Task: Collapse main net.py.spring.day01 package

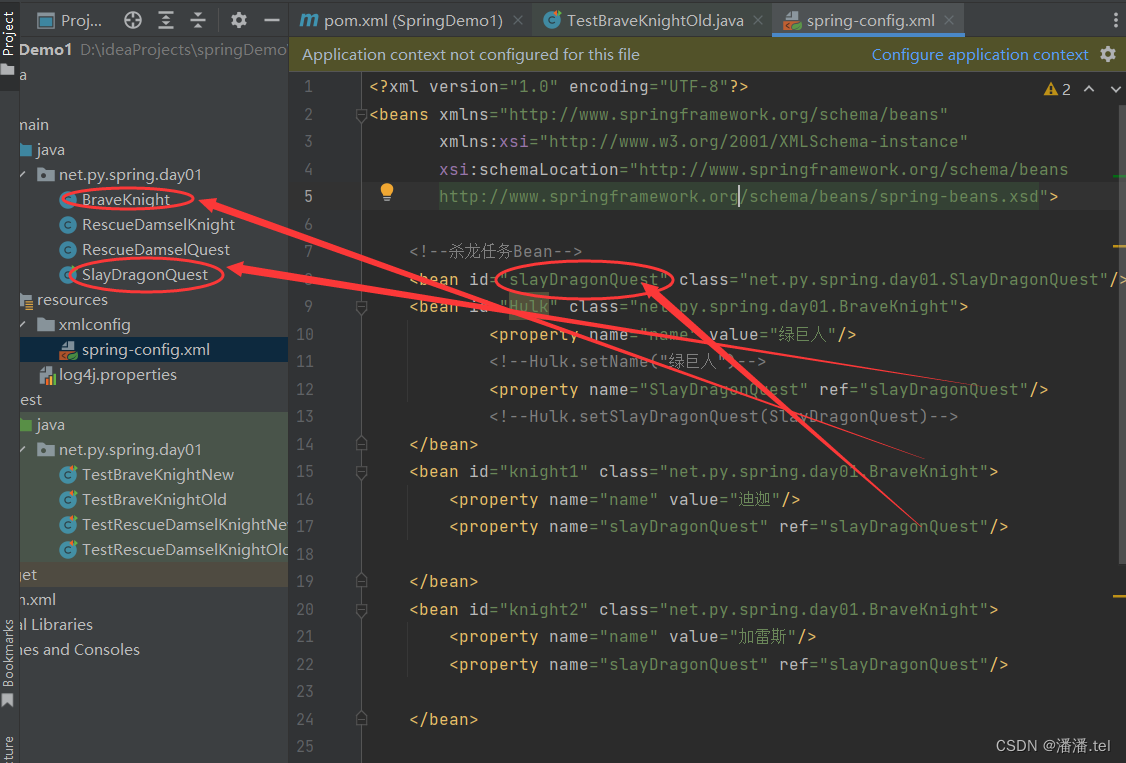Action: point(24,174)
